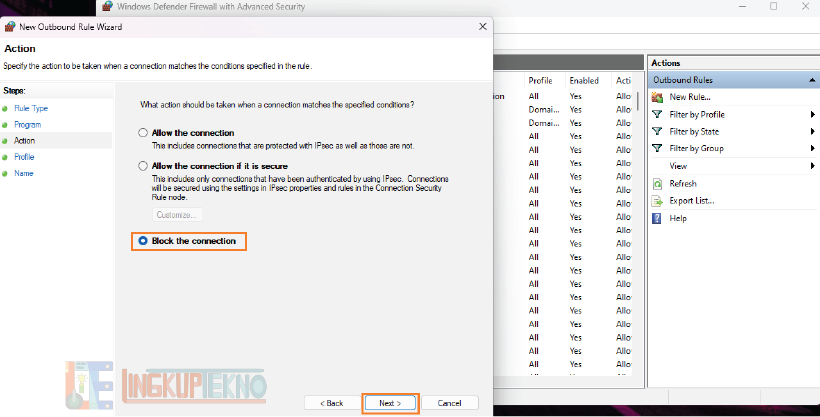Jump to the Rule Type step

[31, 108]
